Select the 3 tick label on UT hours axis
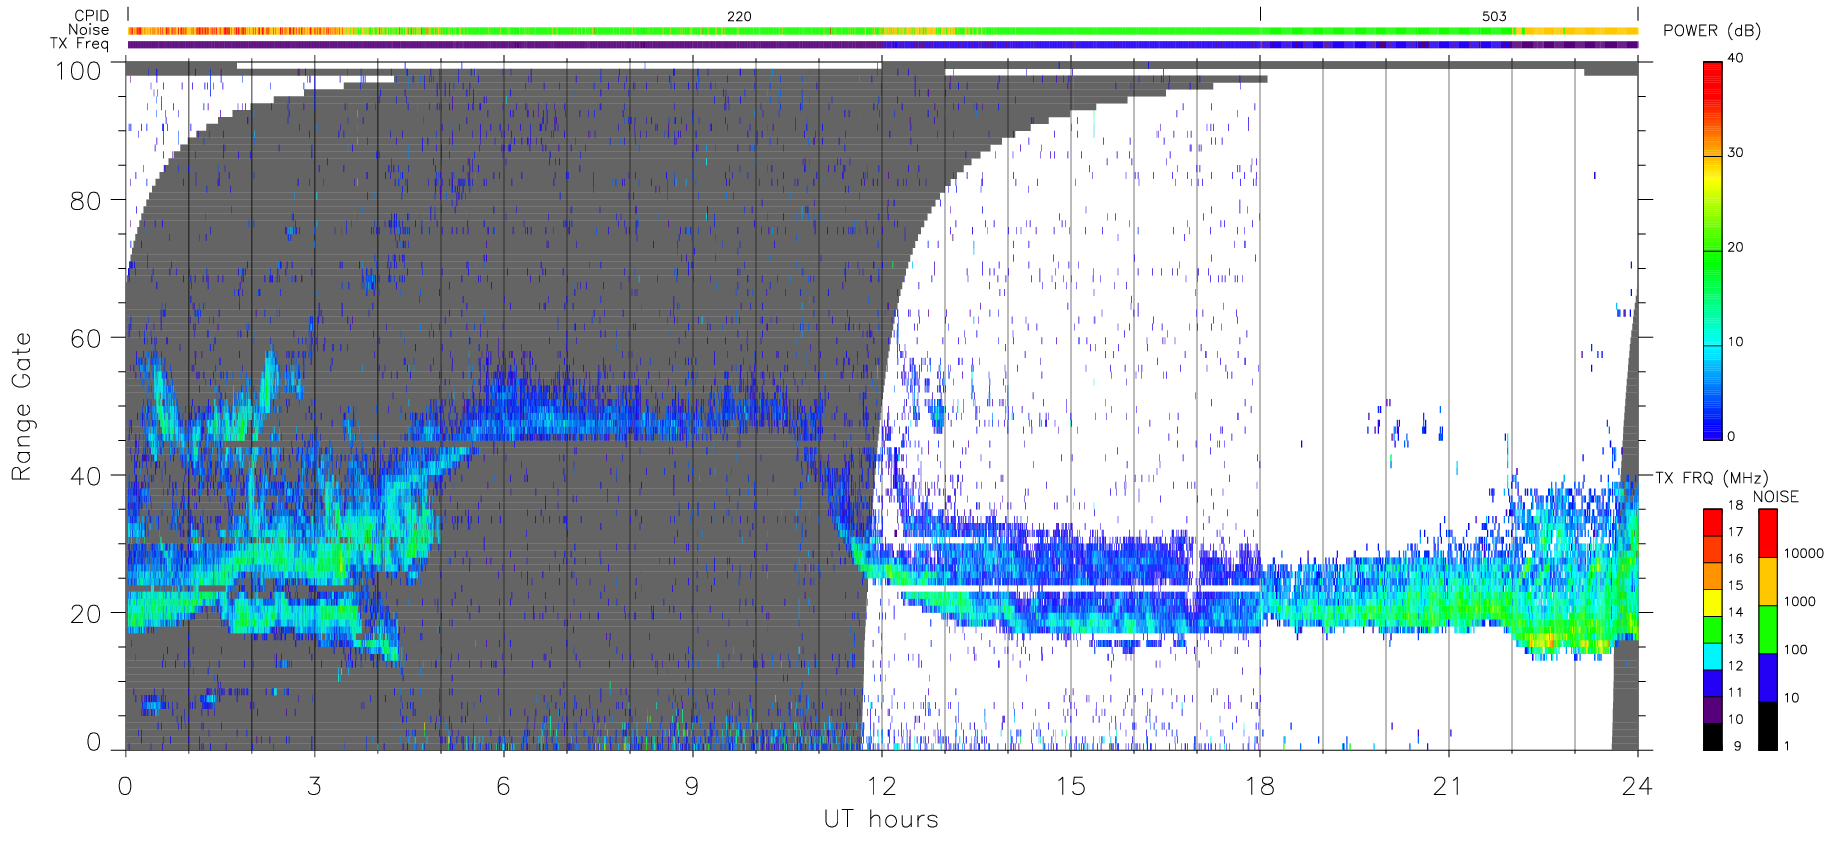Image resolution: width=1843 pixels, height=850 pixels. (314, 787)
